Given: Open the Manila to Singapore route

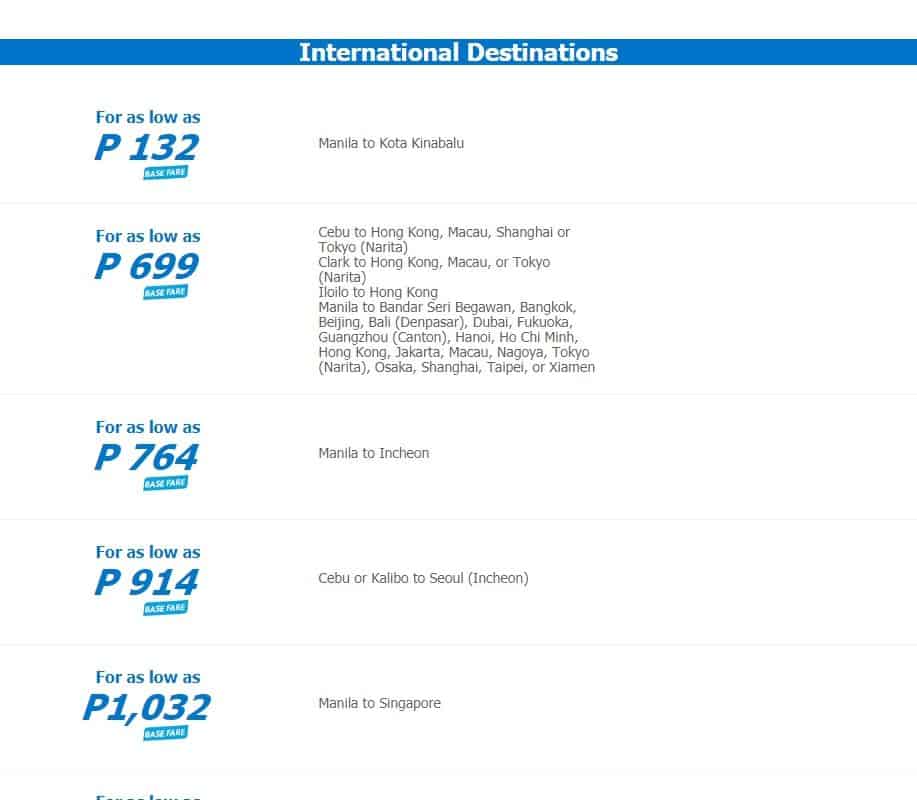Looking at the screenshot, I should 379,703.
